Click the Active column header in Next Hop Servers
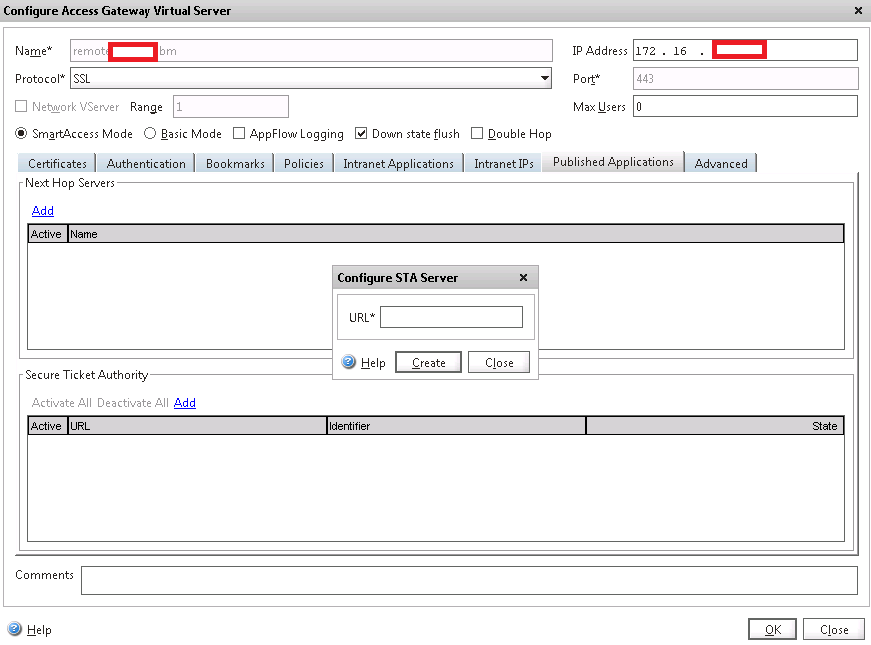871x645 pixels. tap(47, 234)
